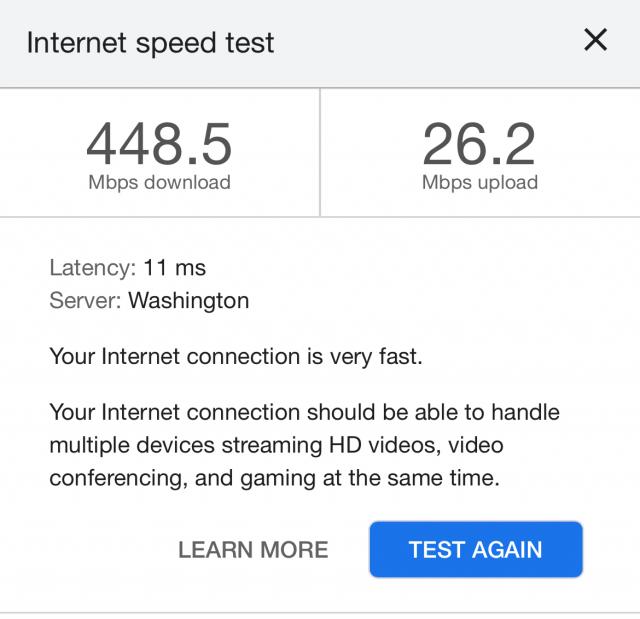Viewport: 640px width, 619px height.
Task: Click the Internet speed test title
Action: tap(150, 43)
